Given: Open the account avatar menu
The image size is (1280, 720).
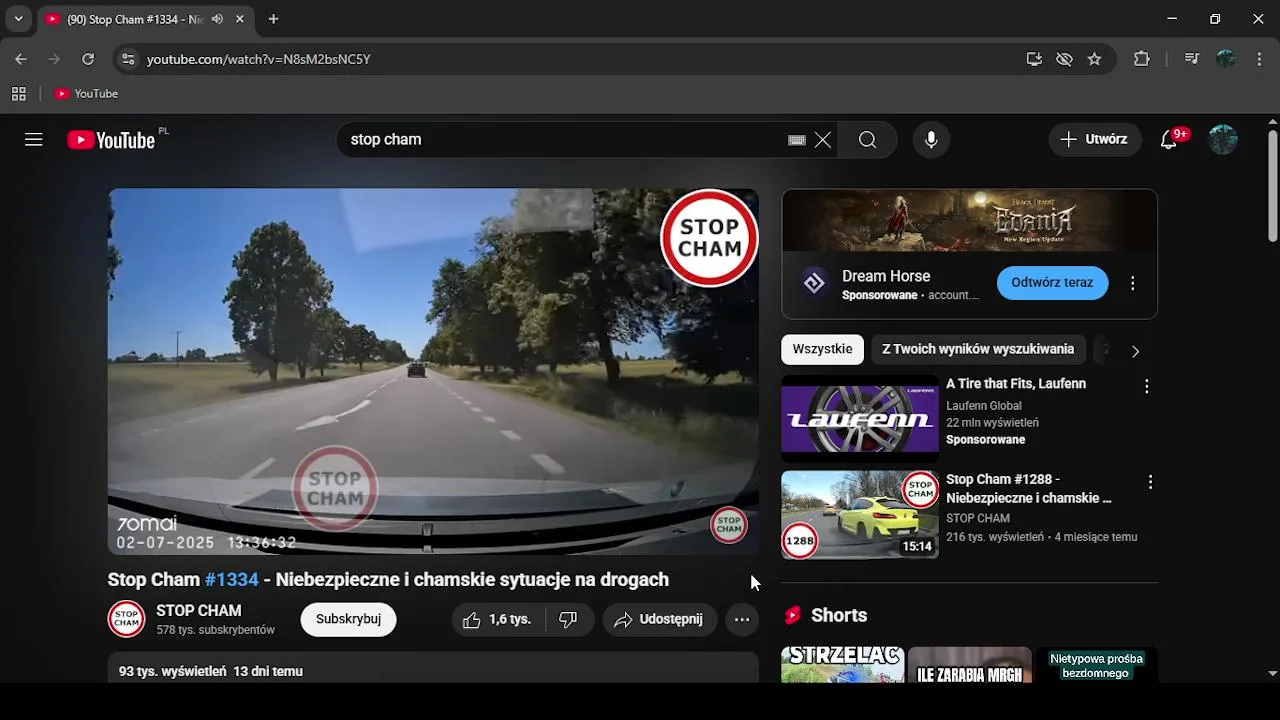Looking at the screenshot, I should point(1223,140).
